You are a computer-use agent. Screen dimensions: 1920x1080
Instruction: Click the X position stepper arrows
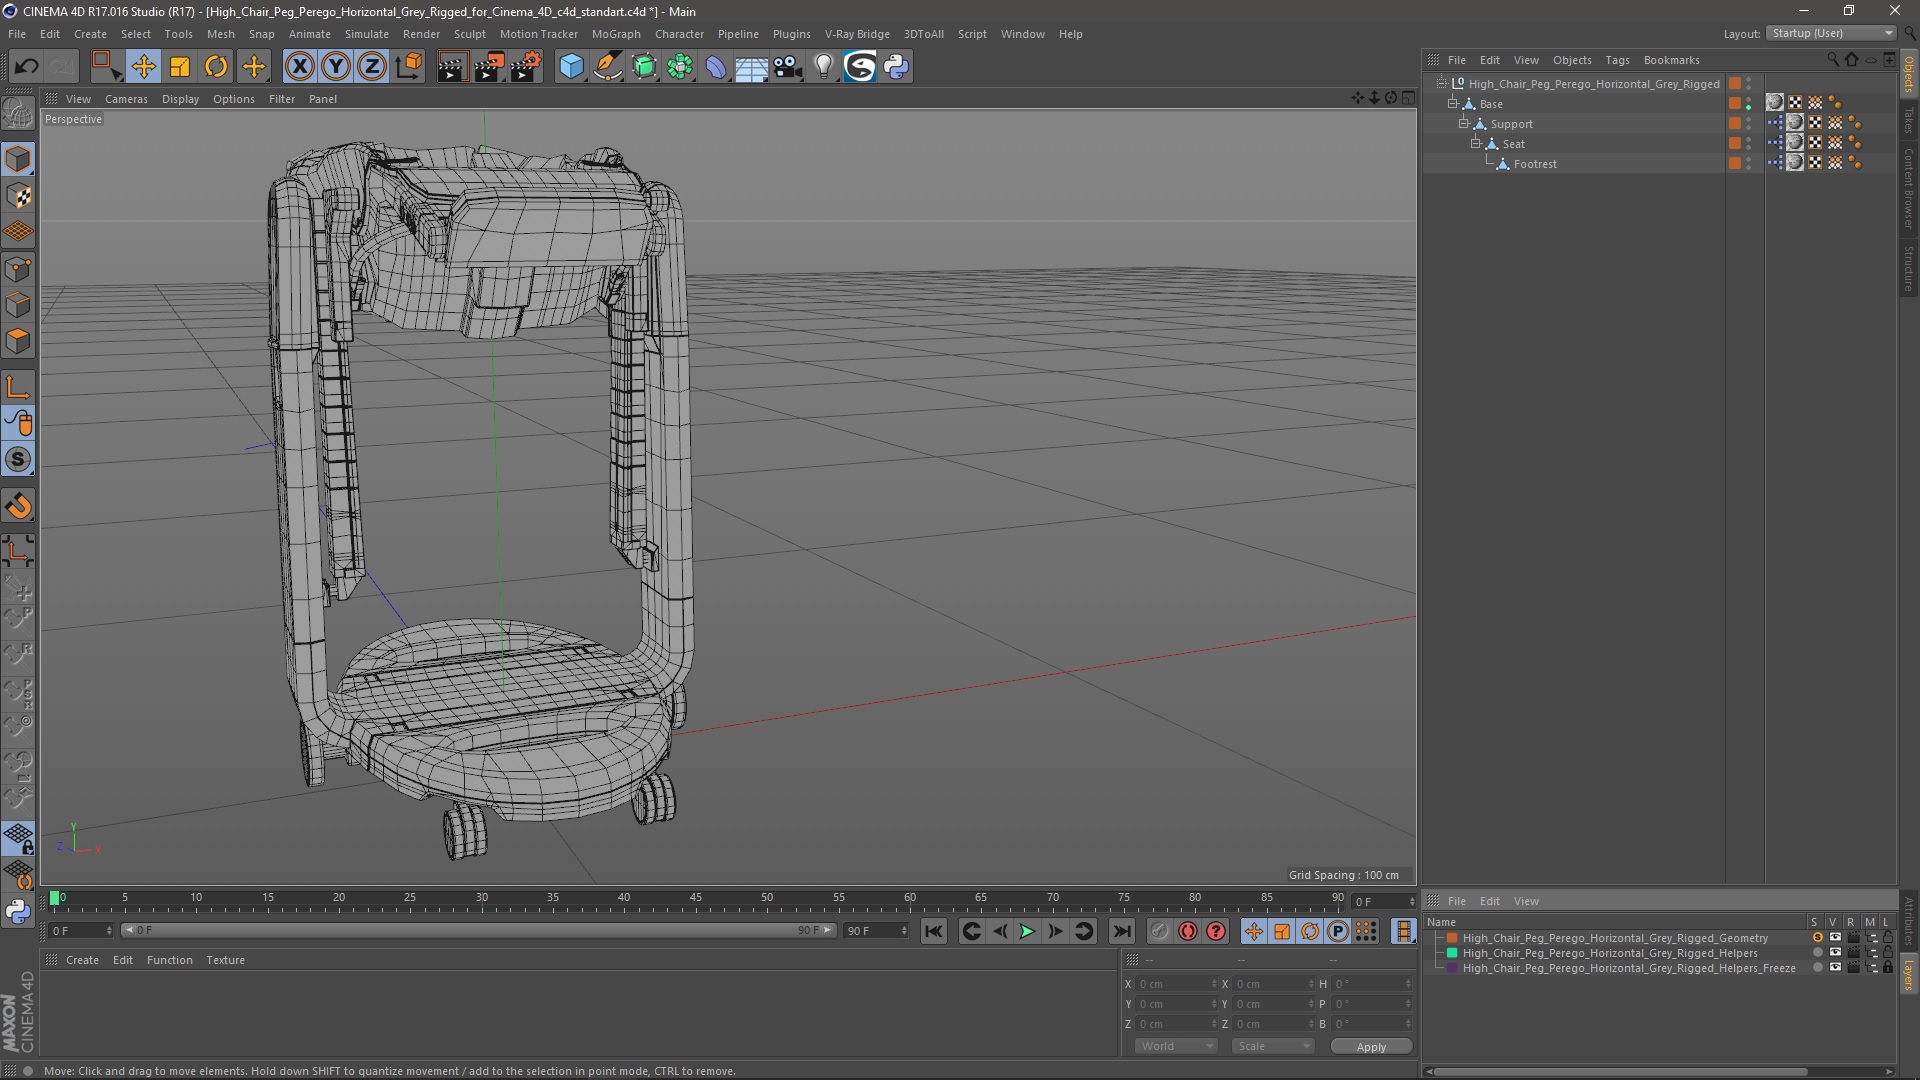tap(1214, 984)
